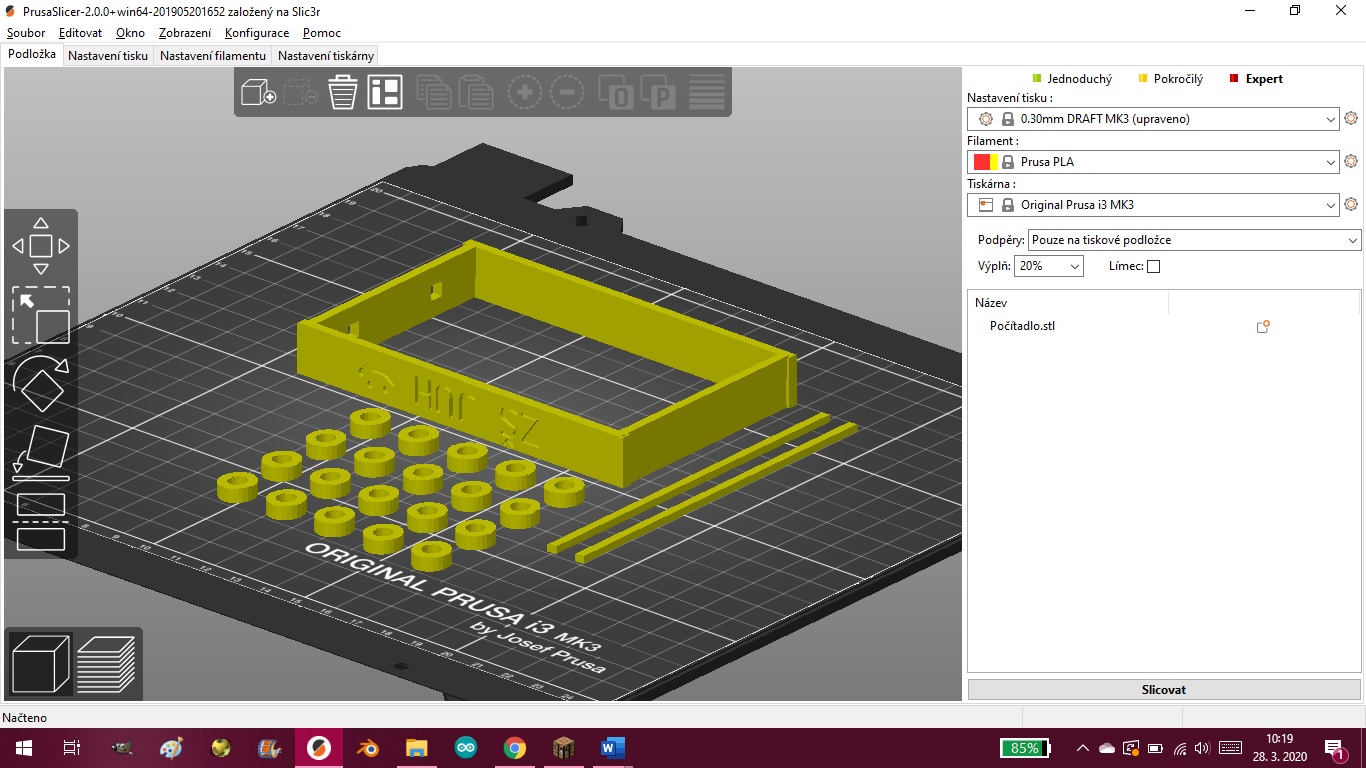The image size is (1366, 768).
Task: Switch to the Nastavení filamentu tab
Action: [x=213, y=56]
